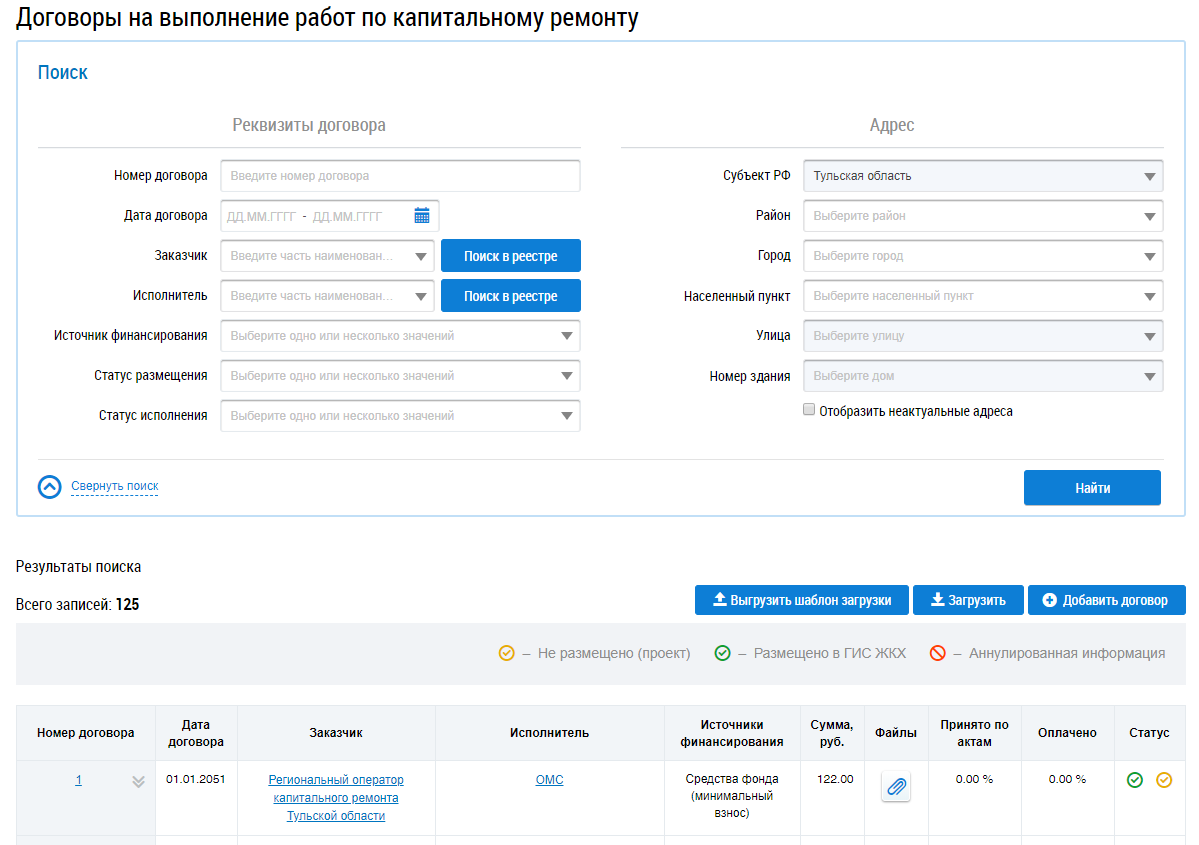Click the red annulled information legend icon
The image size is (1199, 845).
937,653
